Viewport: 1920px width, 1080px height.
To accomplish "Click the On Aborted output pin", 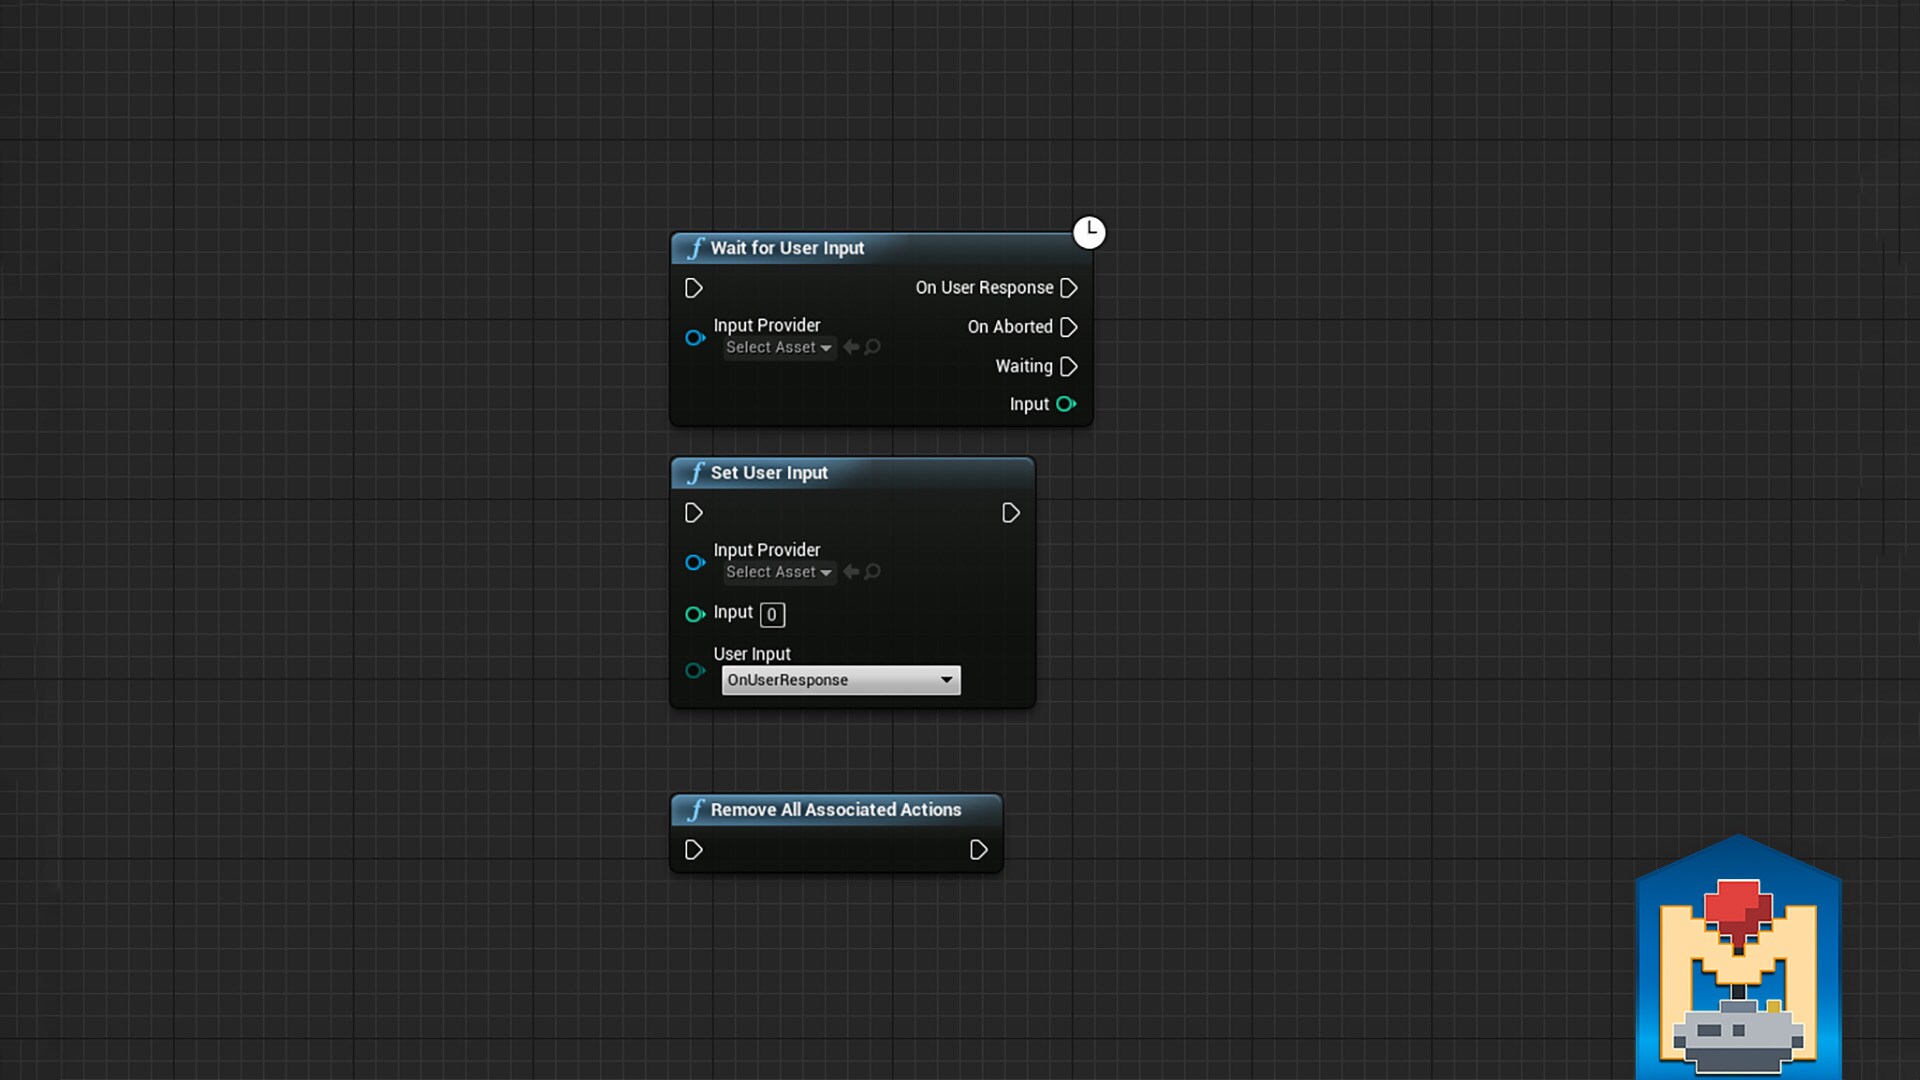I will tap(1068, 327).
